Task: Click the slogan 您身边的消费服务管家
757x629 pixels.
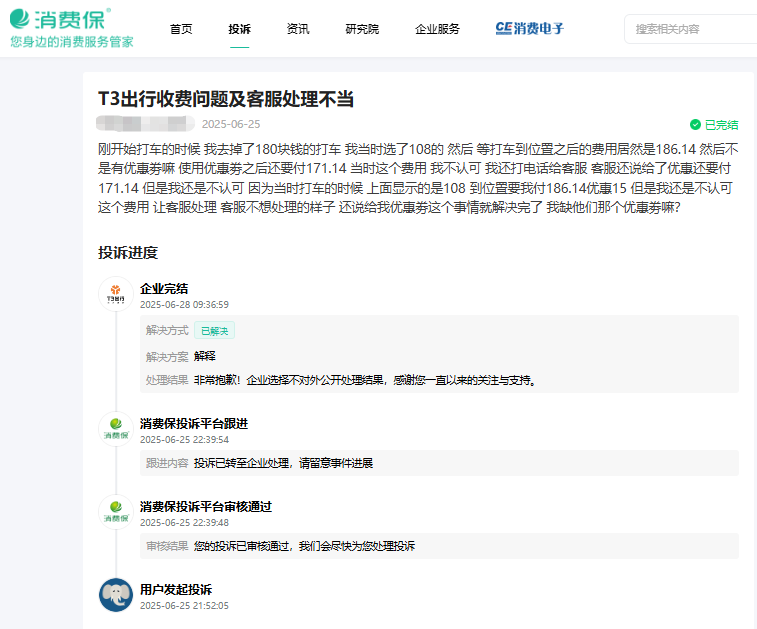Action: click(72, 42)
